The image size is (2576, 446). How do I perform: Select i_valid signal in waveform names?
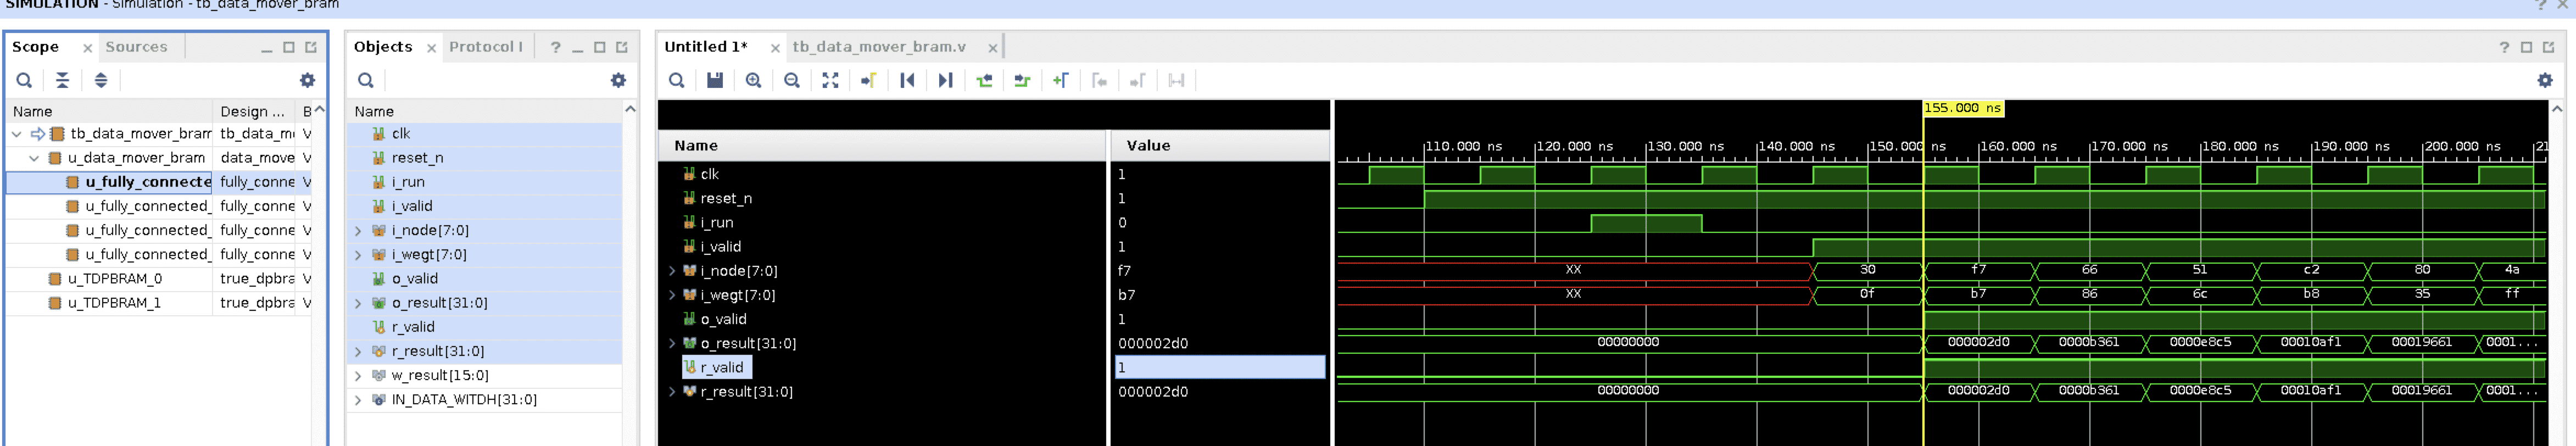point(720,247)
